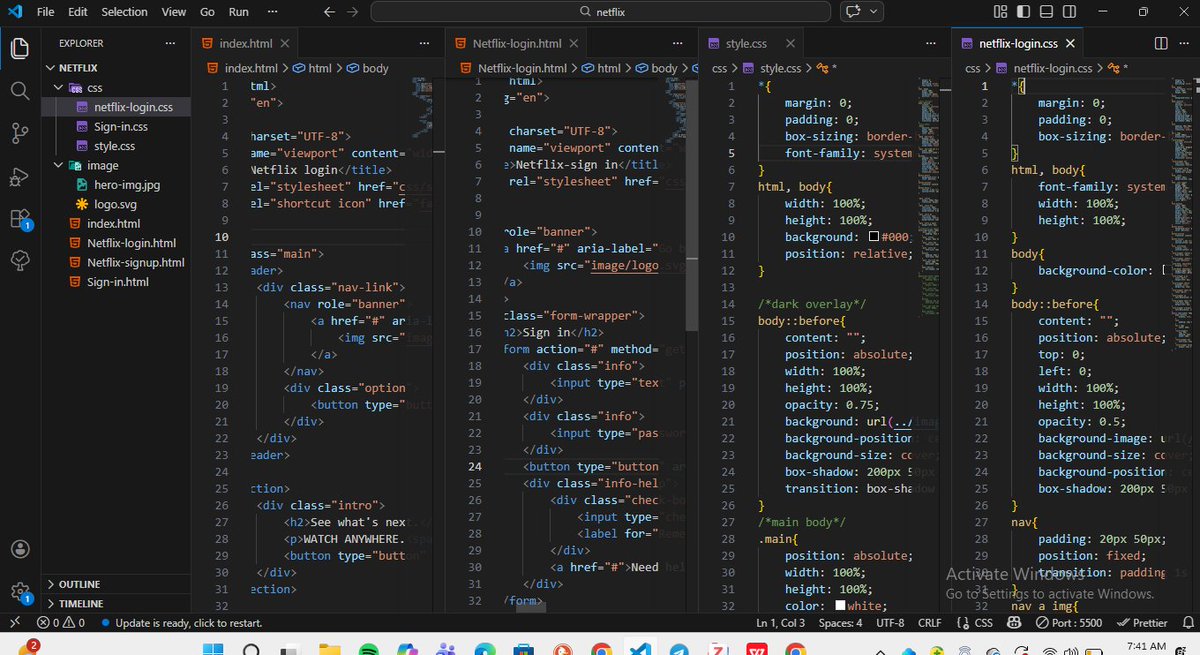Open Spotify from the Windows taskbar
Screen dimensions: 1200x655
(x=367, y=649)
